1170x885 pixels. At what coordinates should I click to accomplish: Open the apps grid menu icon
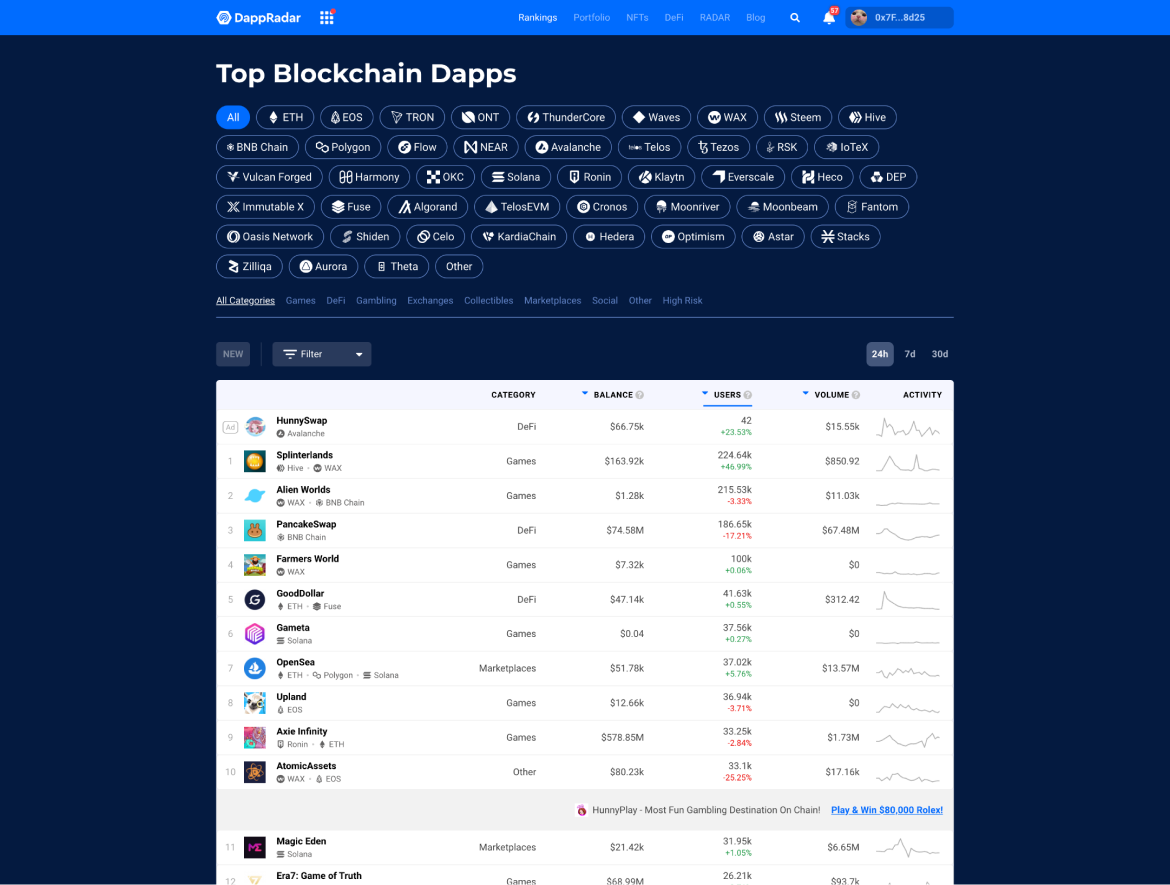[x=327, y=17]
